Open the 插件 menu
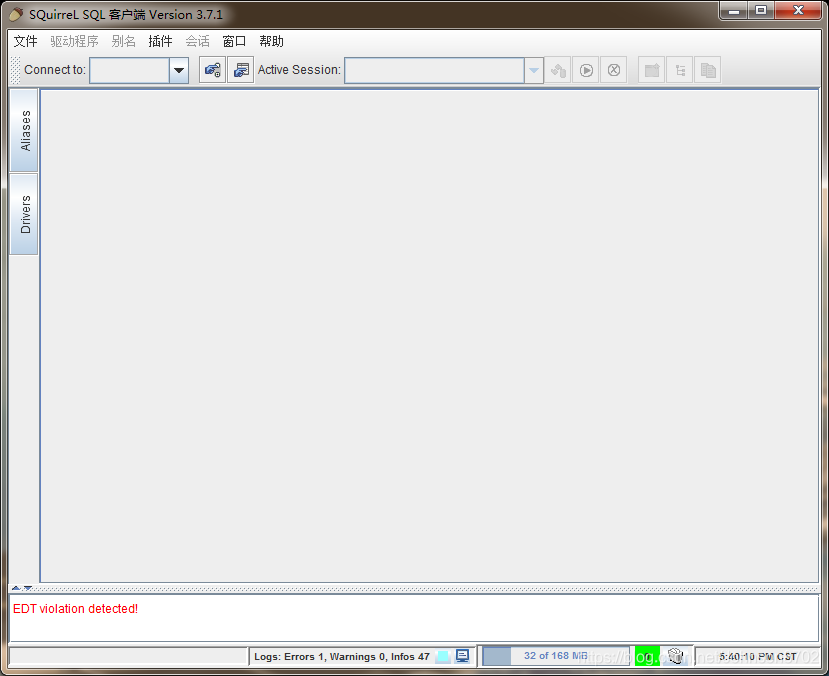The height and width of the screenshot is (676, 829). click(x=160, y=41)
